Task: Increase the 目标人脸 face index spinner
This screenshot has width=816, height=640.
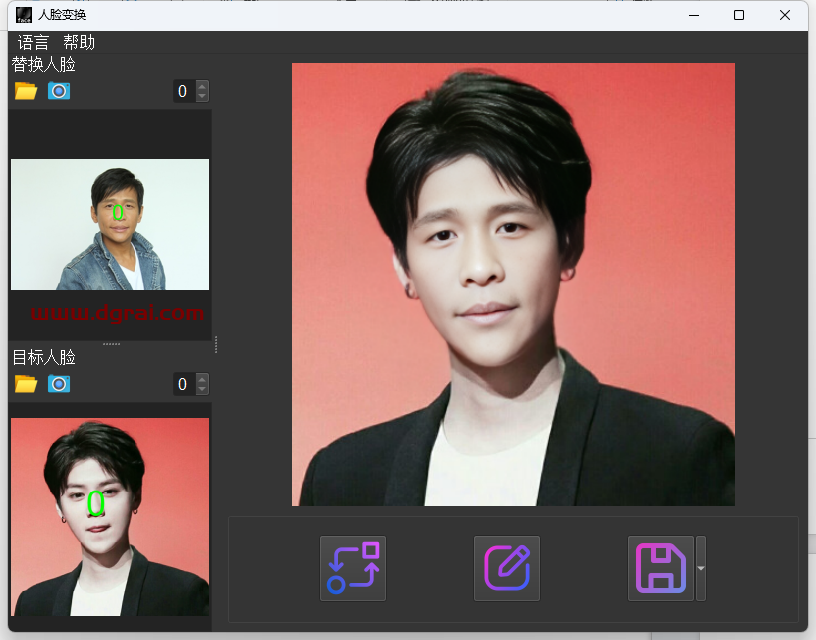Action: point(202,379)
